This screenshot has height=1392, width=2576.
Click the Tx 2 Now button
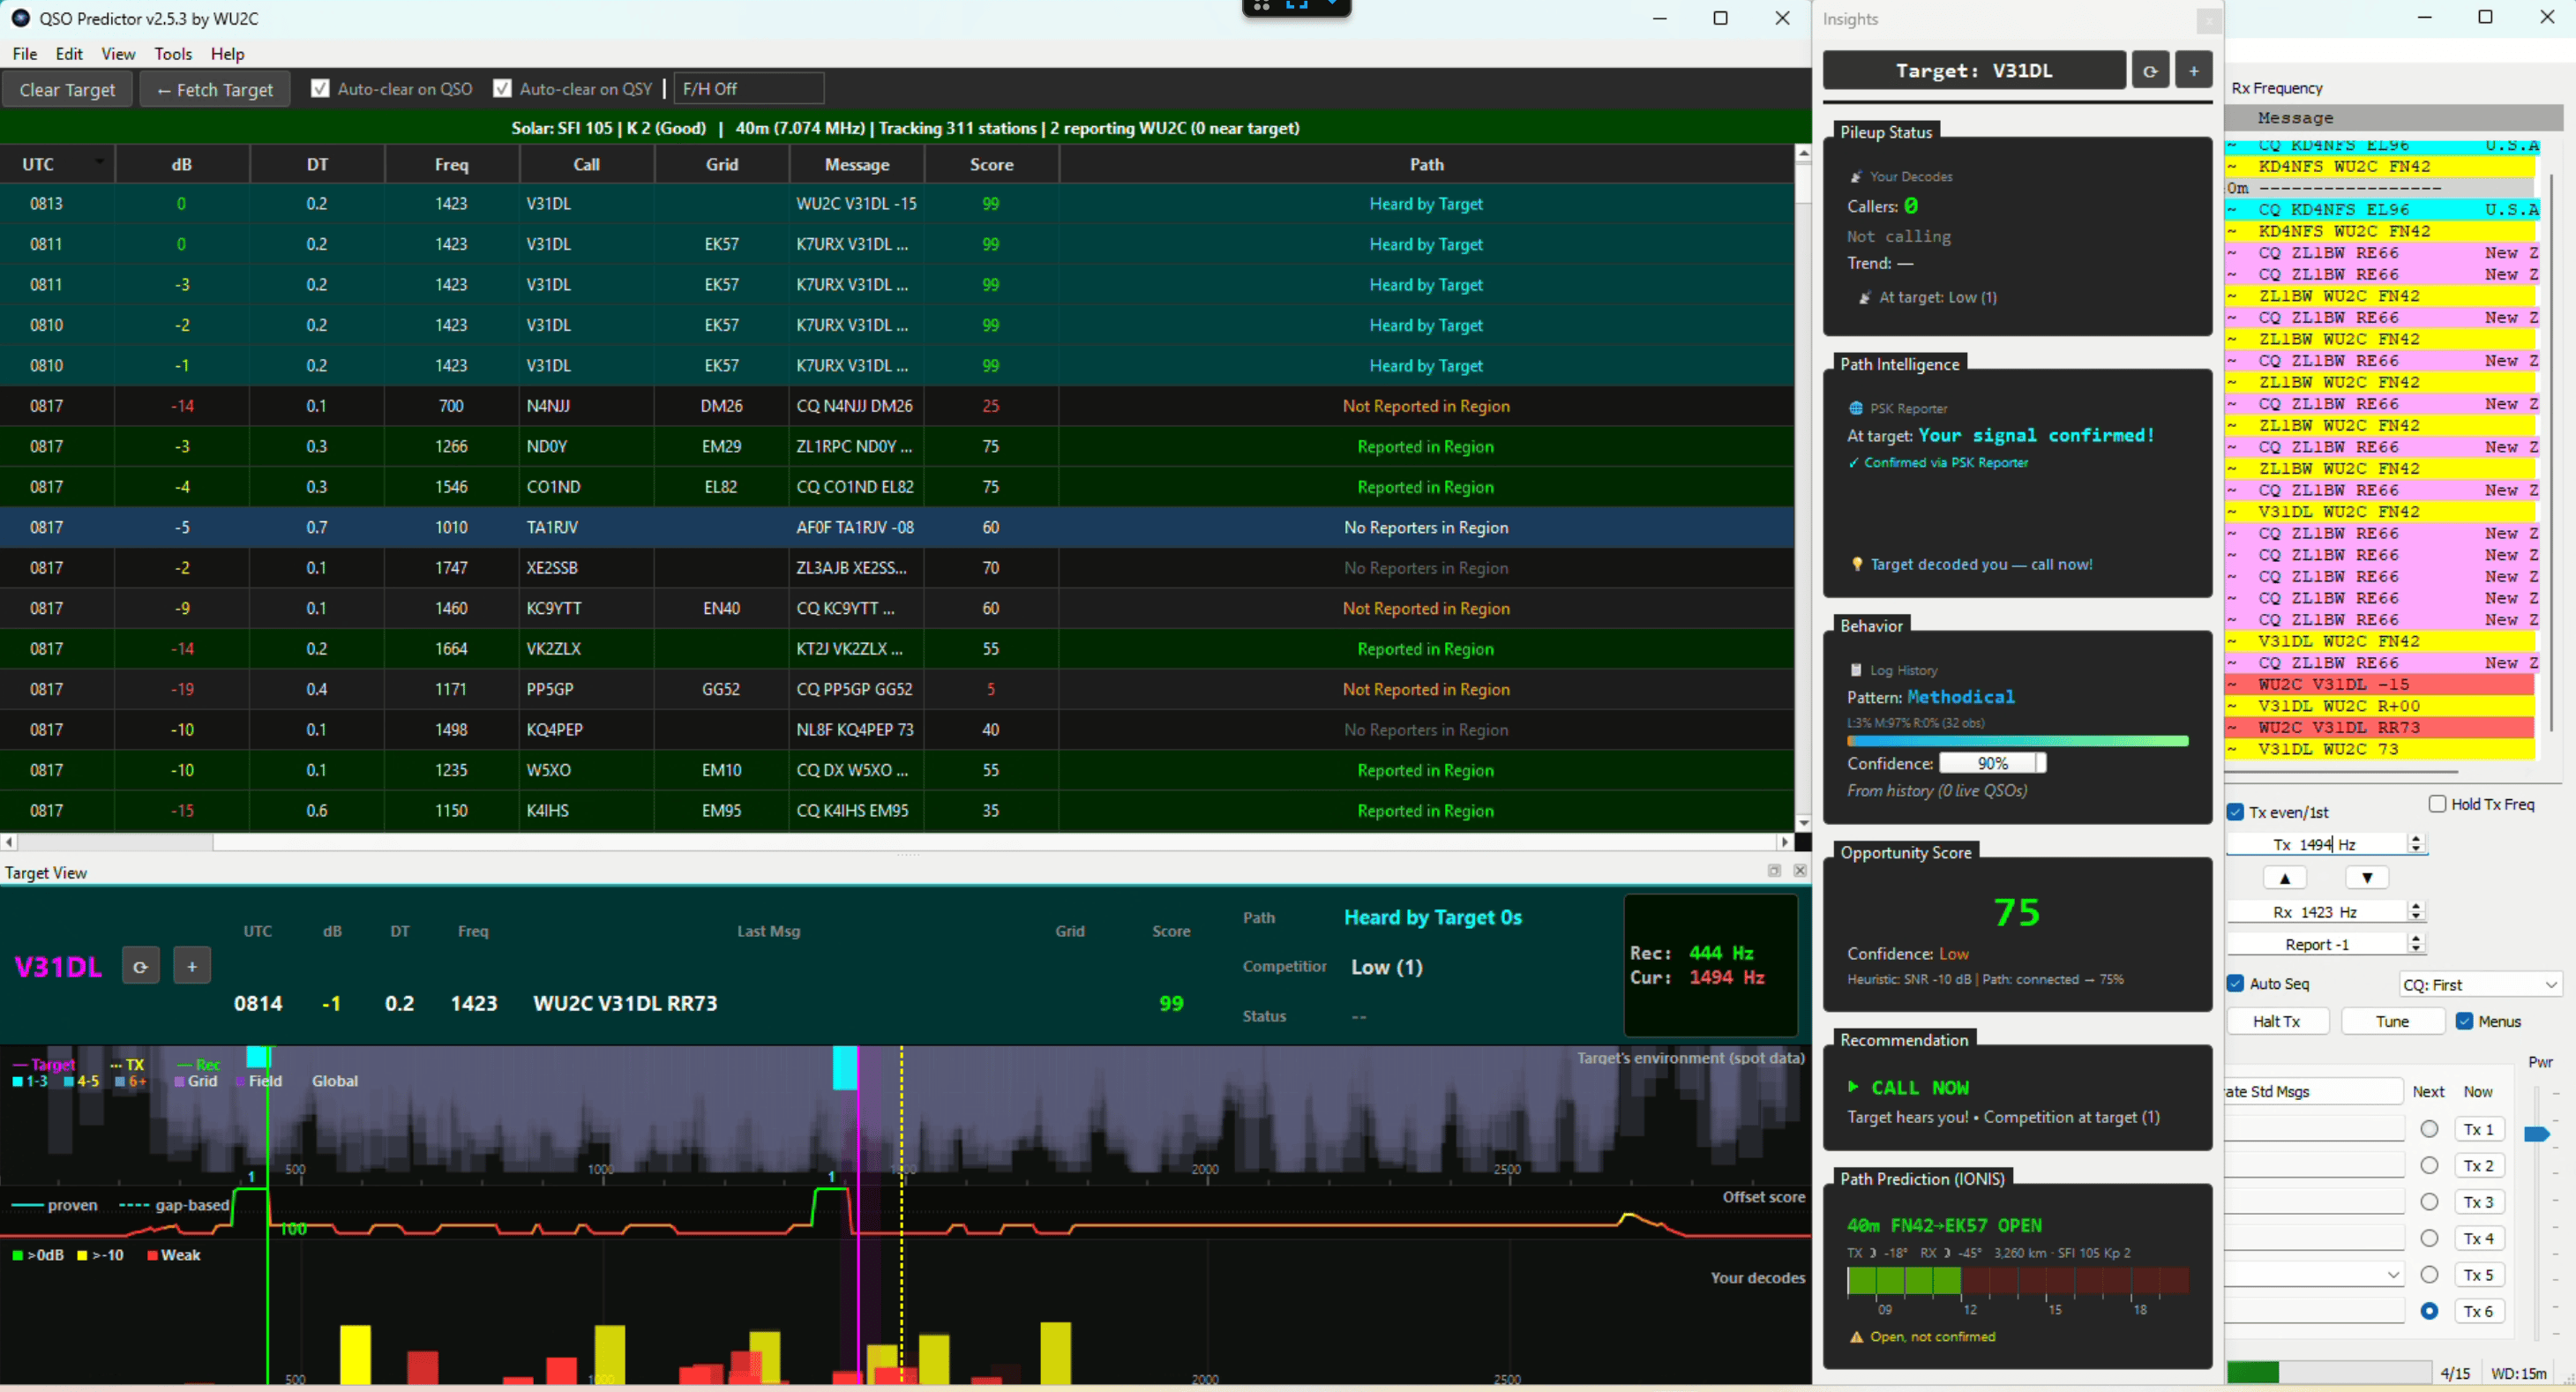pyautogui.click(x=2478, y=1166)
